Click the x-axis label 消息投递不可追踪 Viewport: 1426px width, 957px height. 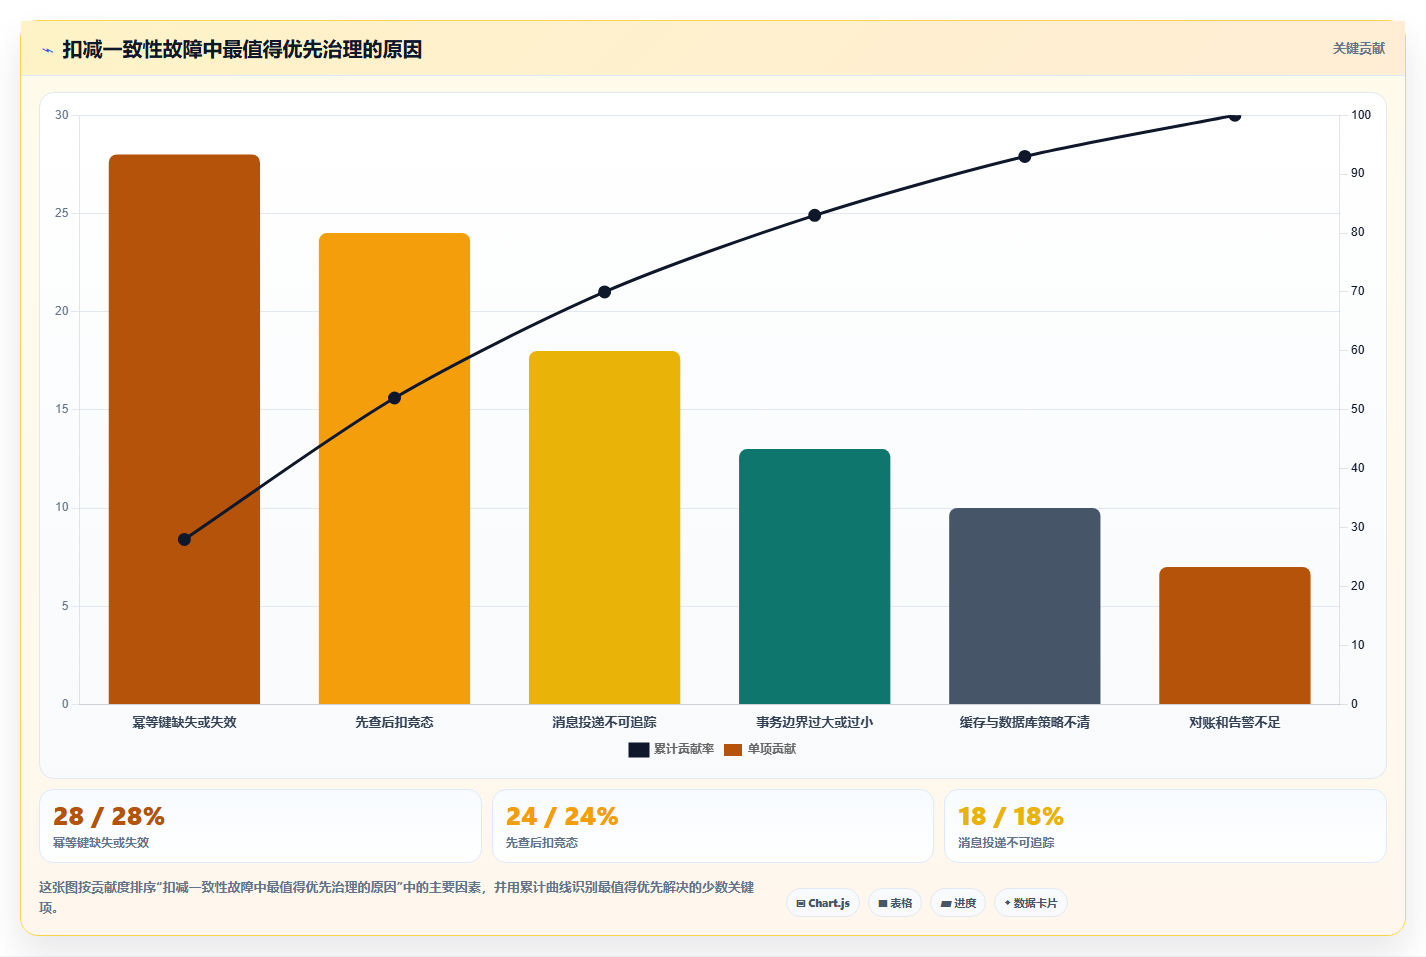tap(604, 722)
